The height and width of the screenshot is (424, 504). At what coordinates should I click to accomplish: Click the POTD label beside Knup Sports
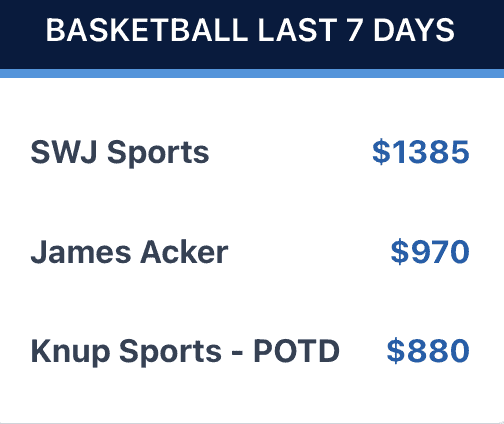[297, 351]
